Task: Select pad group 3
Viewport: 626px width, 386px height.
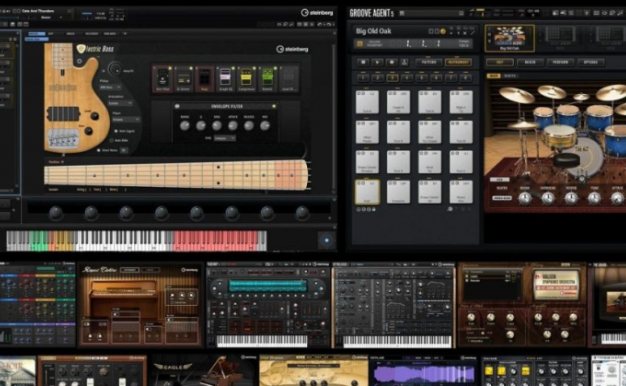Action: (392, 78)
